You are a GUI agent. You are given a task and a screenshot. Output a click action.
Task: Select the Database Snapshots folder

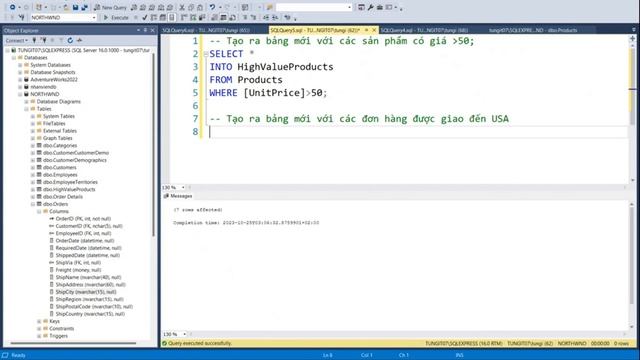coord(53,72)
